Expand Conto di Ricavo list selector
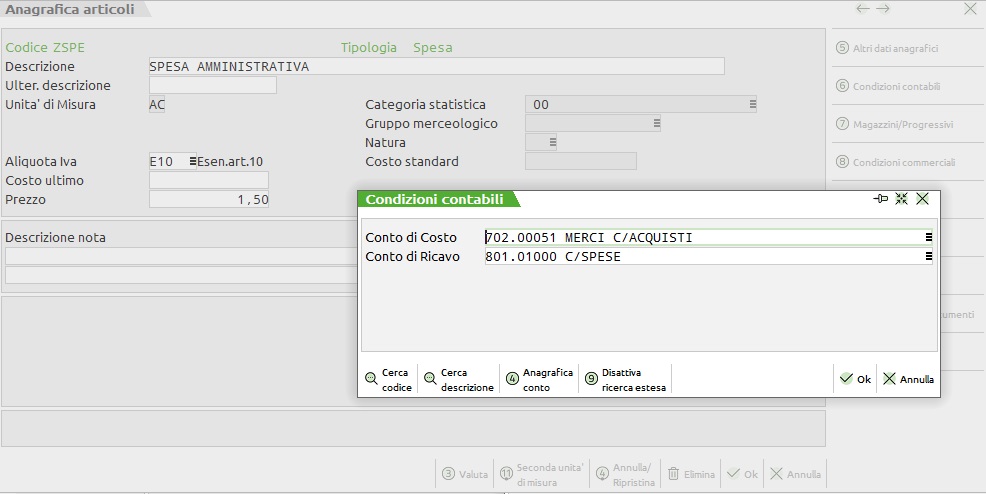 tap(929, 257)
